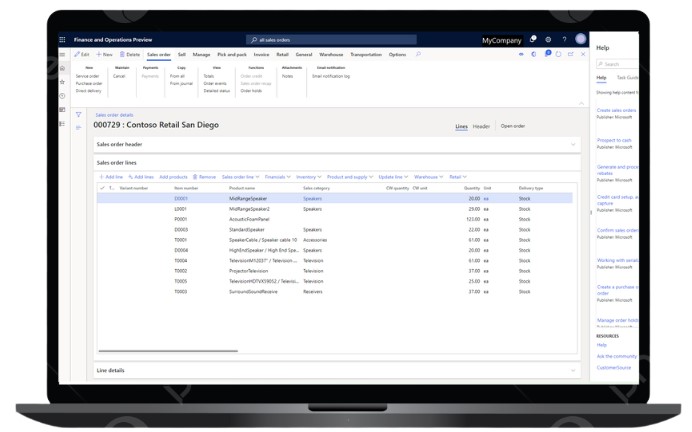Image resolution: width=692 pixels, height=432 pixels.
Task: Select the Invoice ribbon tab
Action: tap(261, 55)
